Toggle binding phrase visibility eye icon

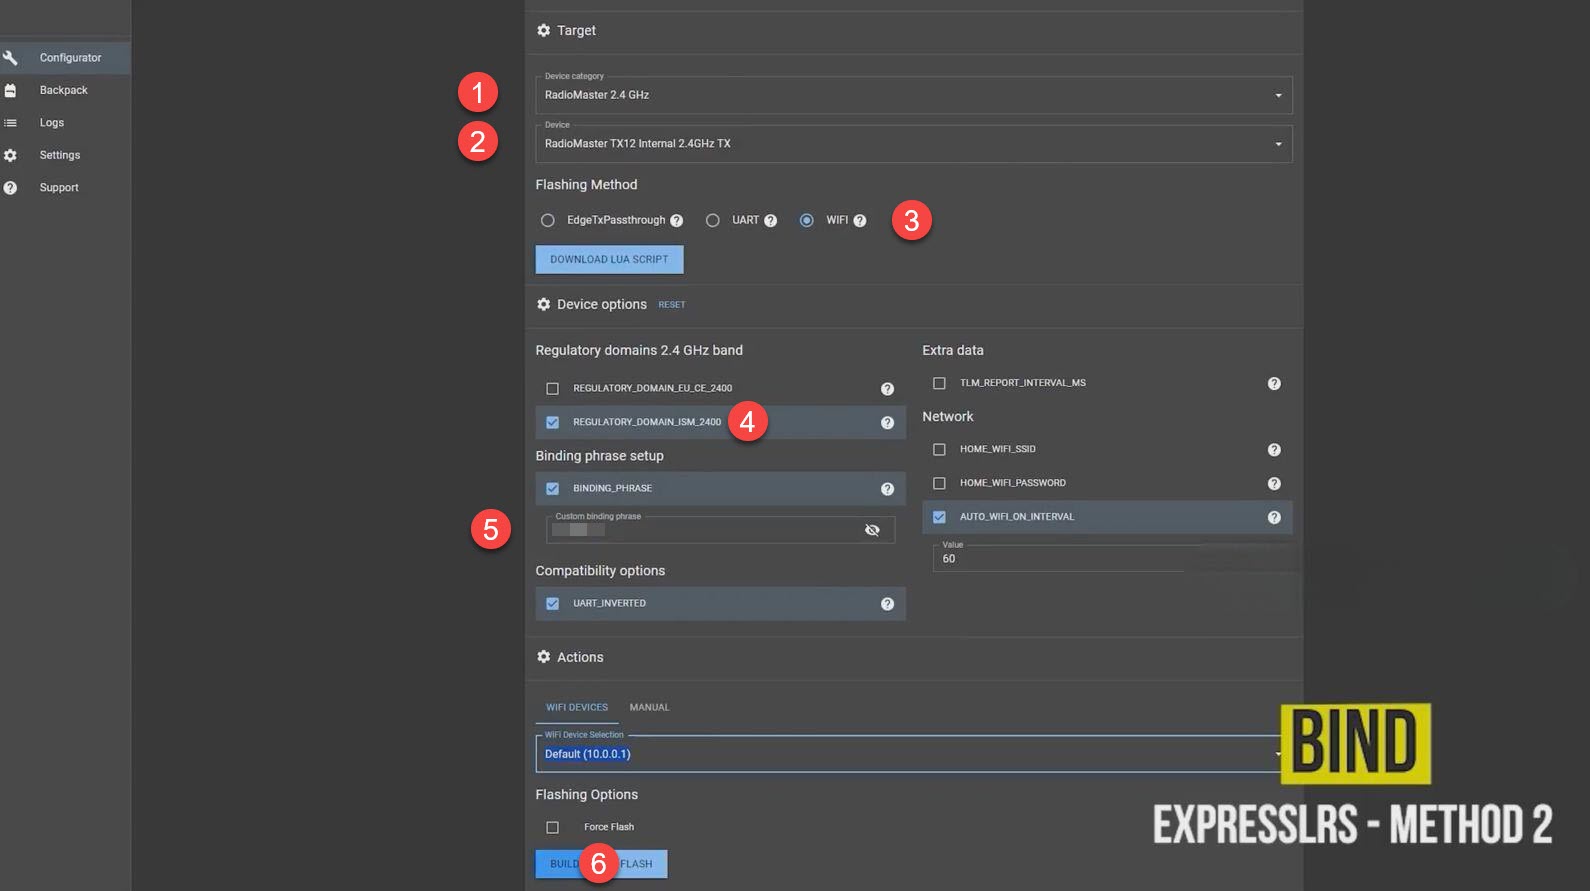click(872, 530)
